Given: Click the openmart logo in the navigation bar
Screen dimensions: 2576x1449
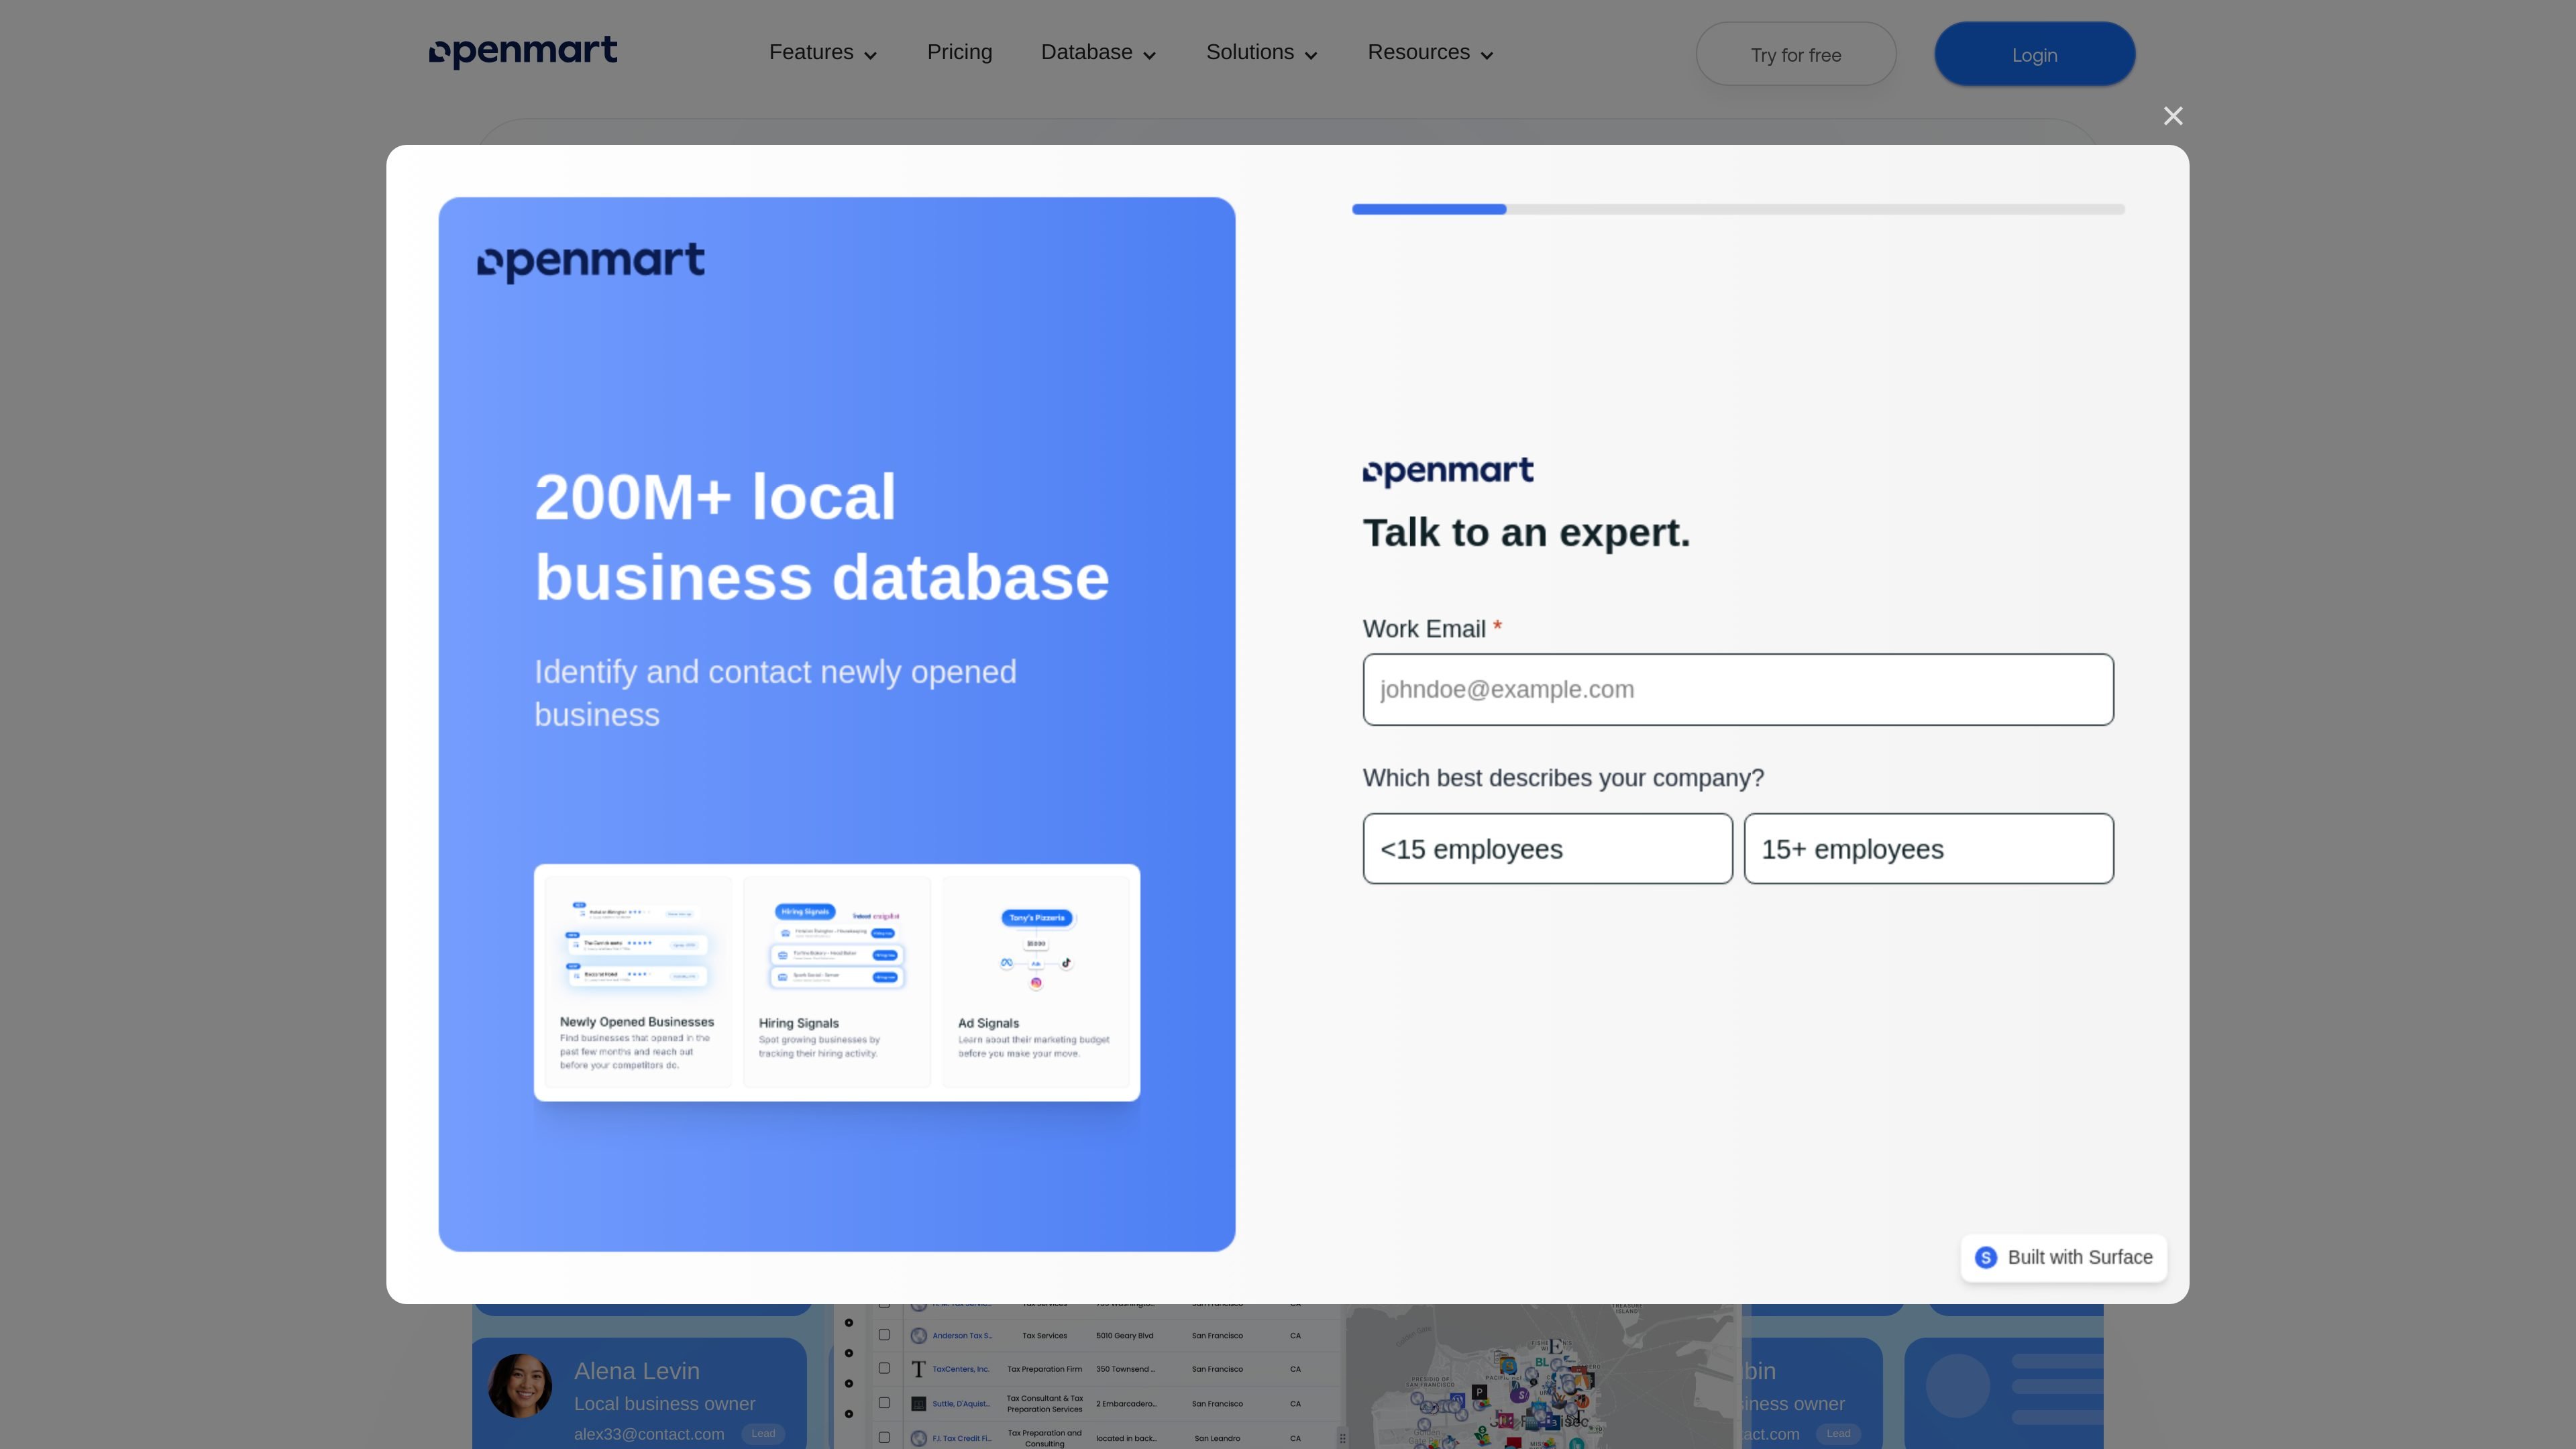Looking at the screenshot, I should [523, 52].
